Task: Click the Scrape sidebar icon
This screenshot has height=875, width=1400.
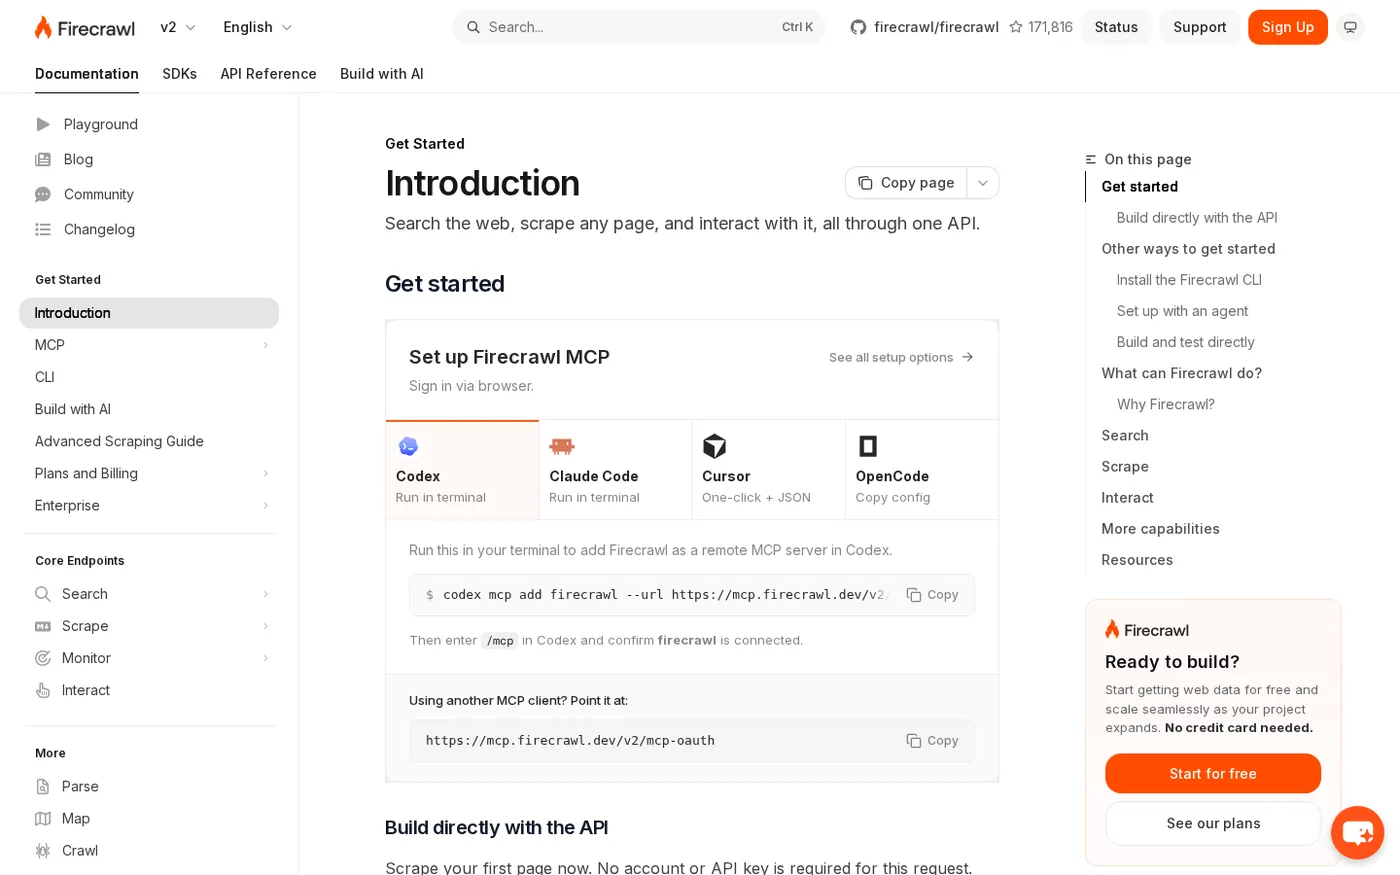Action: tap(43, 626)
